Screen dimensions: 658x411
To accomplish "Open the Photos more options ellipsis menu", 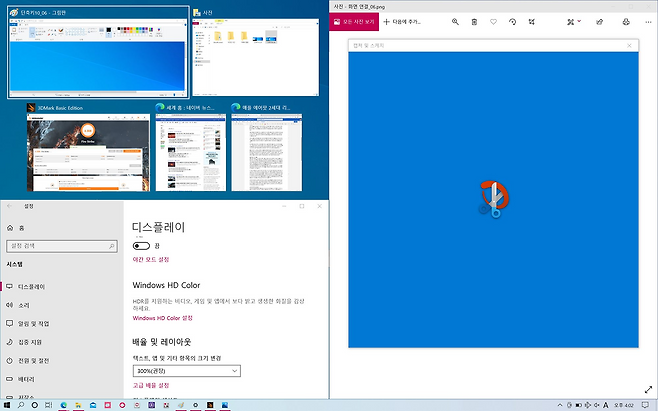I will click(646, 21).
